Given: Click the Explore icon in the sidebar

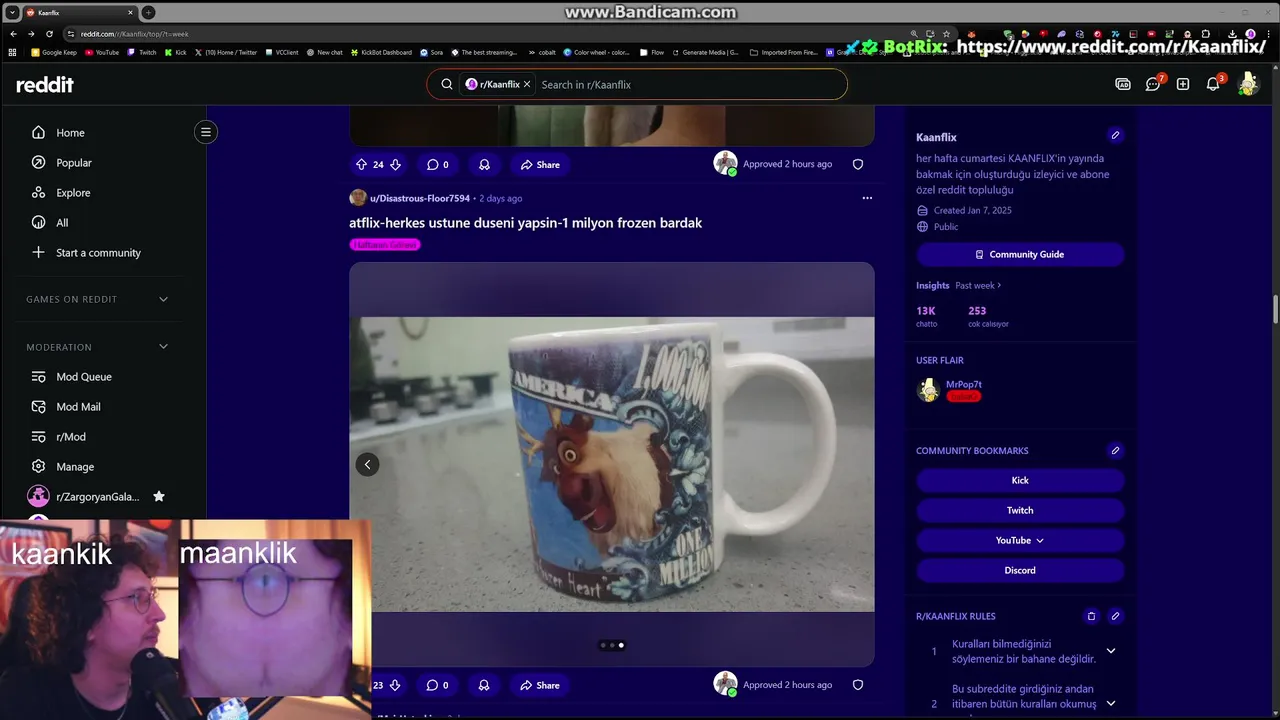Looking at the screenshot, I should [38, 193].
